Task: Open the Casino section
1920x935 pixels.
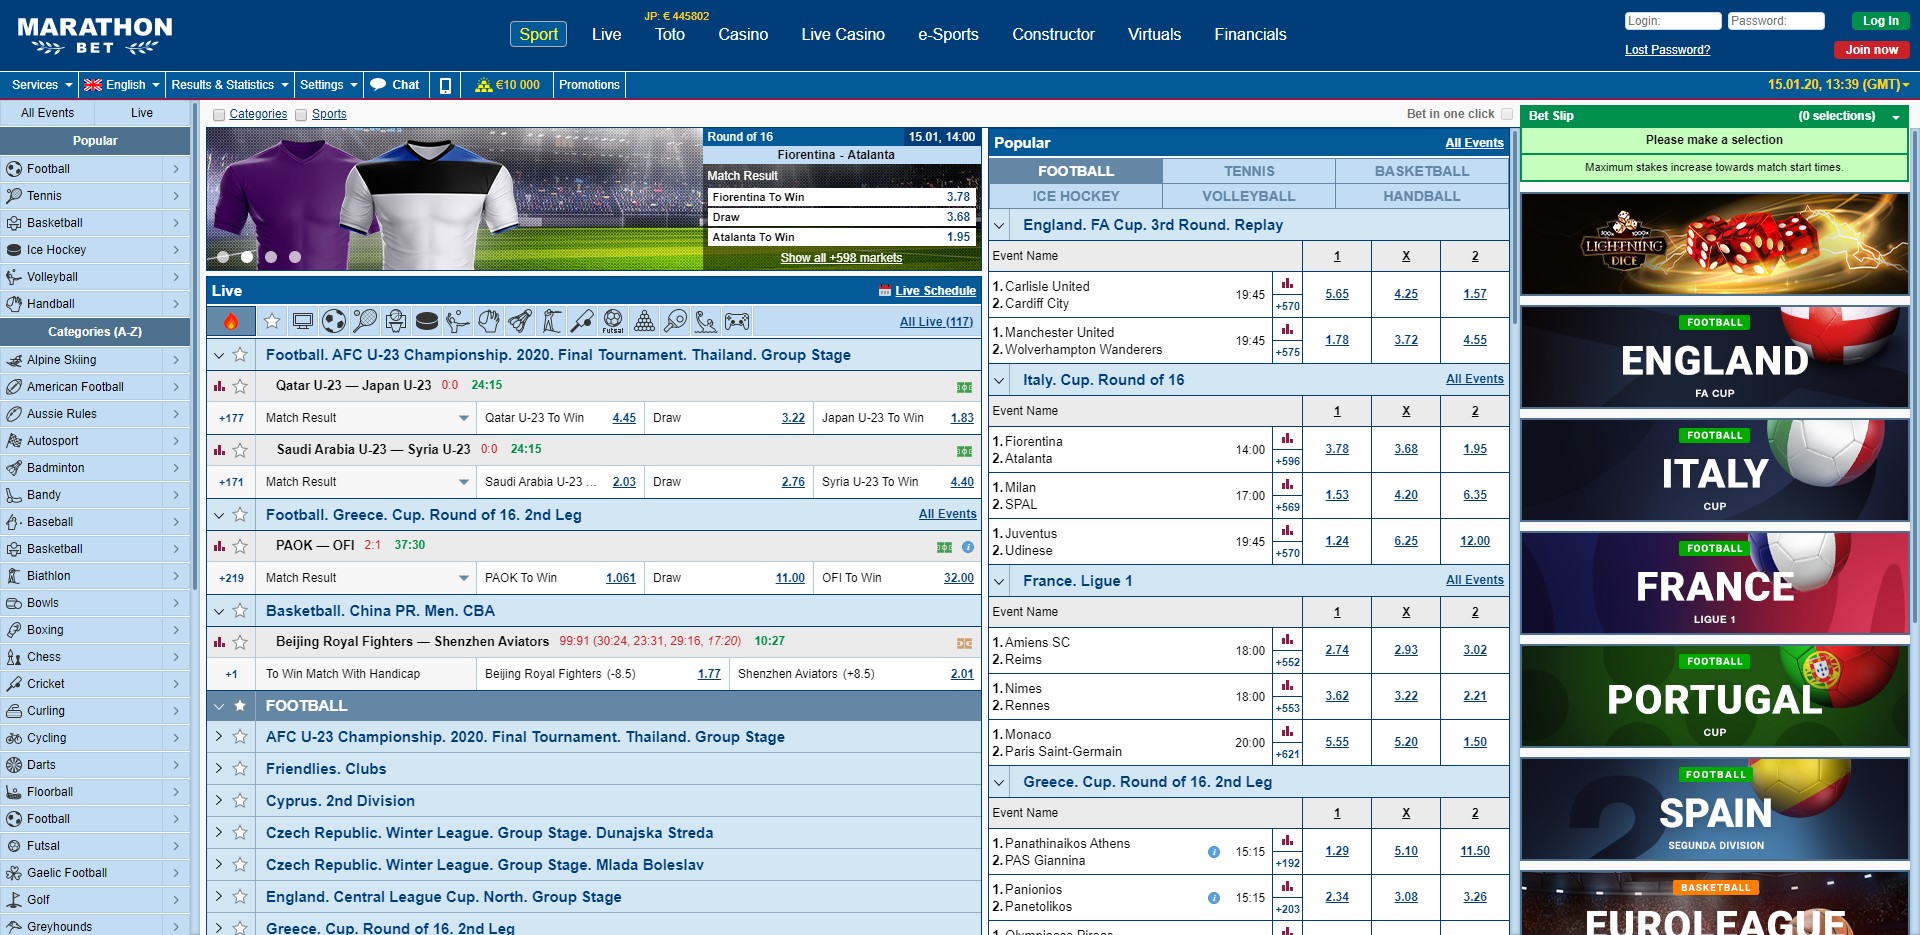Action: coord(743,34)
